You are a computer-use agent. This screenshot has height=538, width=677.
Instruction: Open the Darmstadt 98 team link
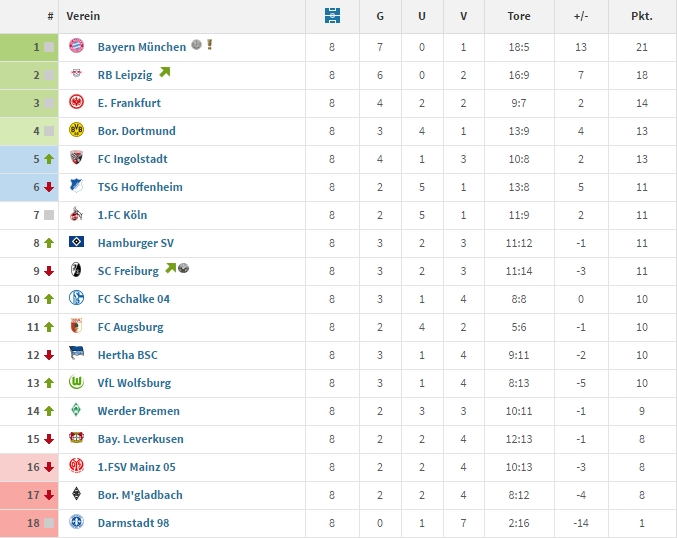coord(134,523)
